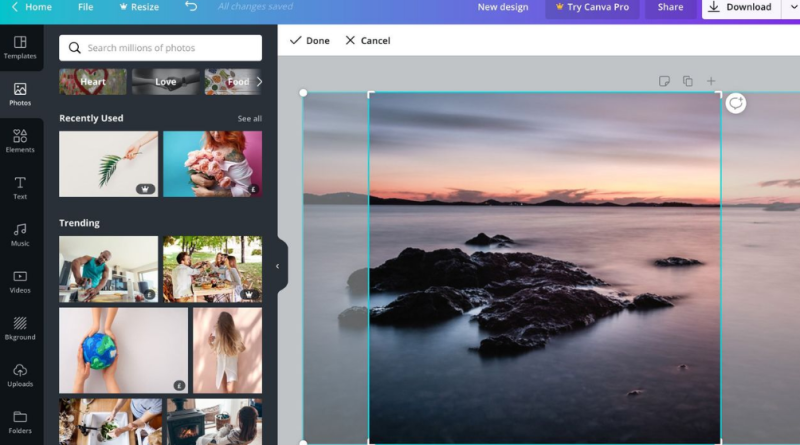
Task: Open the Bkground sidebar panel
Action: (20, 329)
